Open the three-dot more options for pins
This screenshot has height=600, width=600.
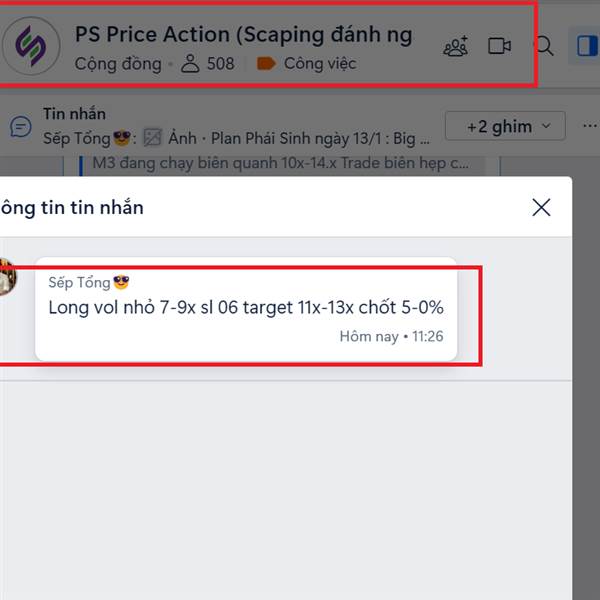click(590, 126)
